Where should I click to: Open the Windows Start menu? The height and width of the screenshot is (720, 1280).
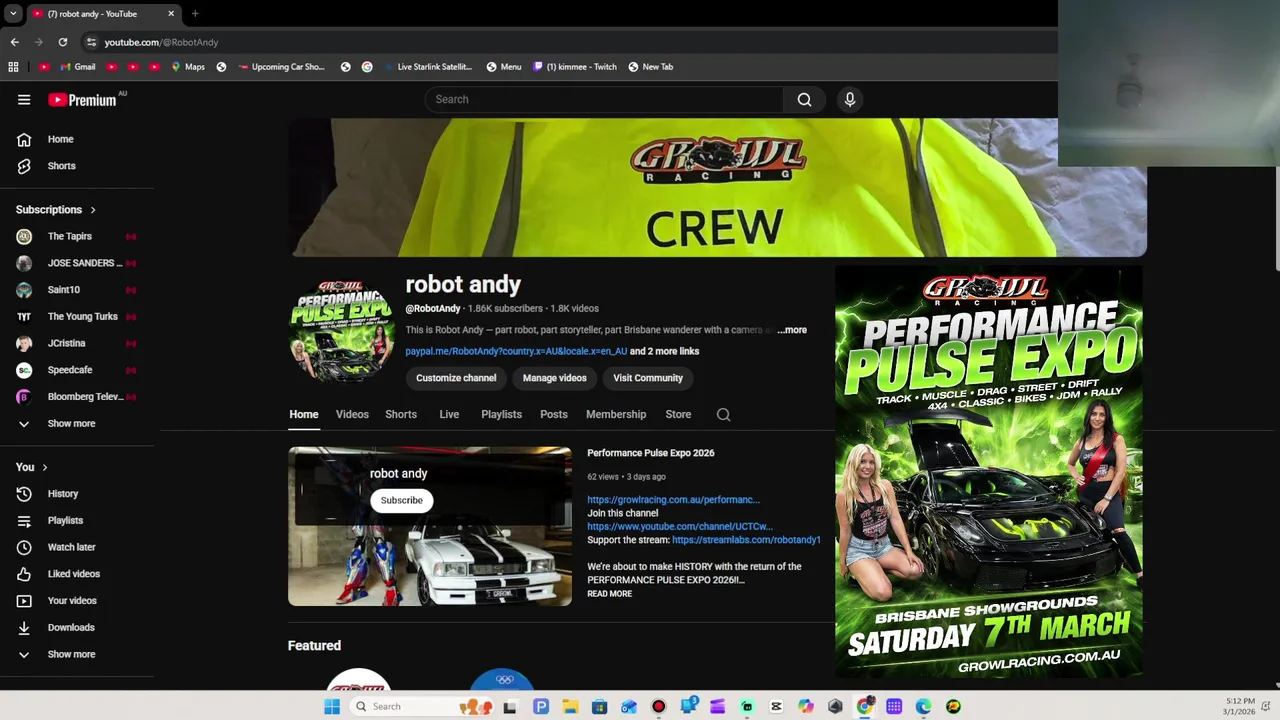332,706
